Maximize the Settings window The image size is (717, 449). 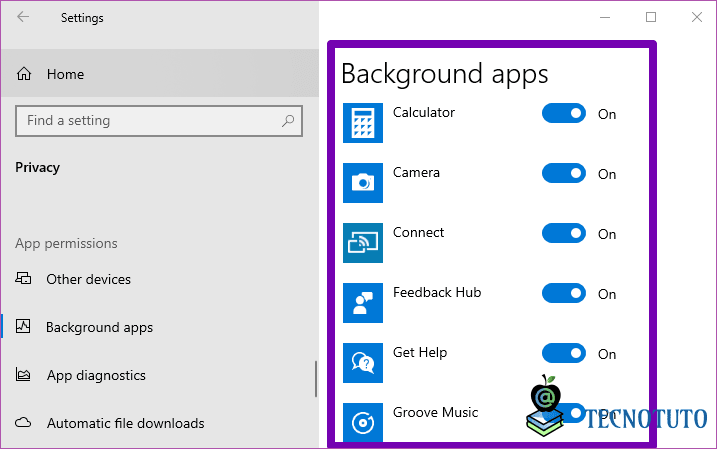(651, 17)
